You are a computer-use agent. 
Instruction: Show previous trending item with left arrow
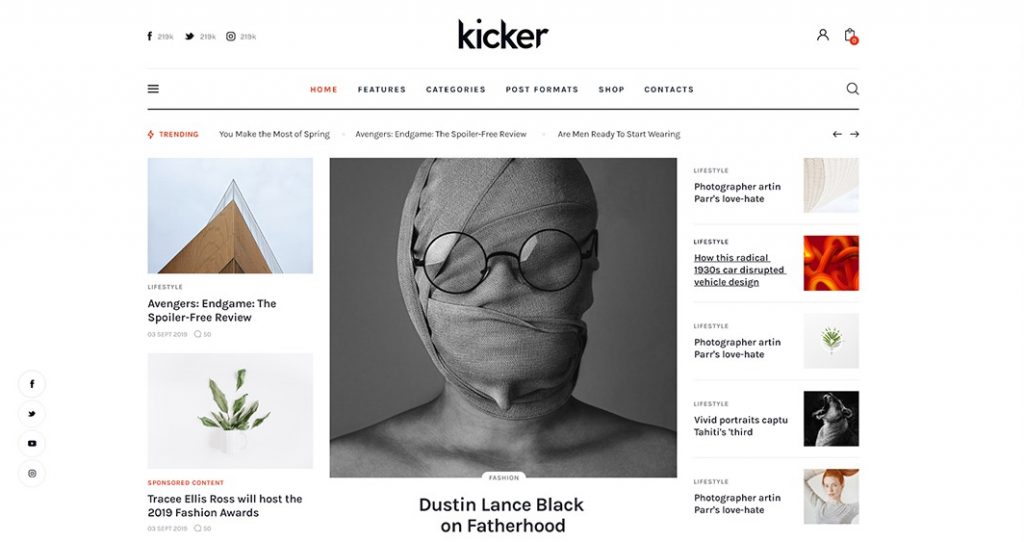[x=837, y=134]
